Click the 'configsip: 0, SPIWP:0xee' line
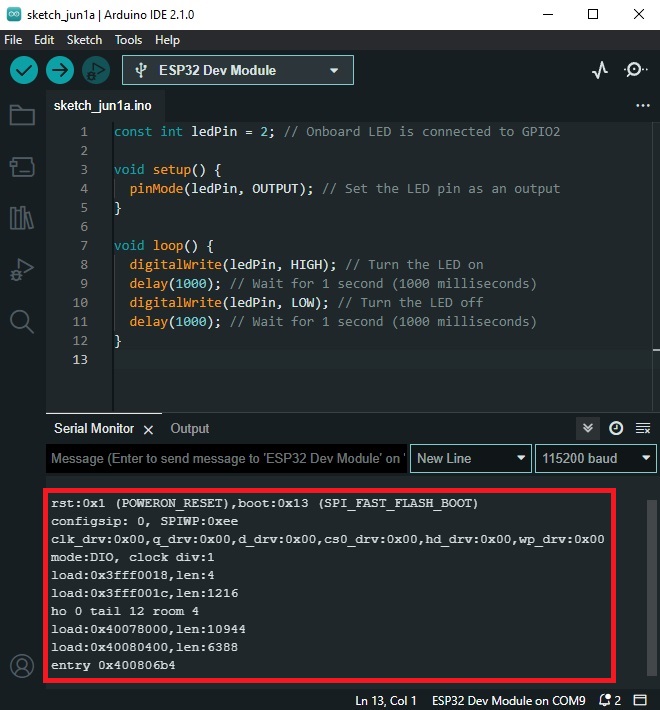Image resolution: width=660 pixels, height=710 pixels. (x=144, y=521)
